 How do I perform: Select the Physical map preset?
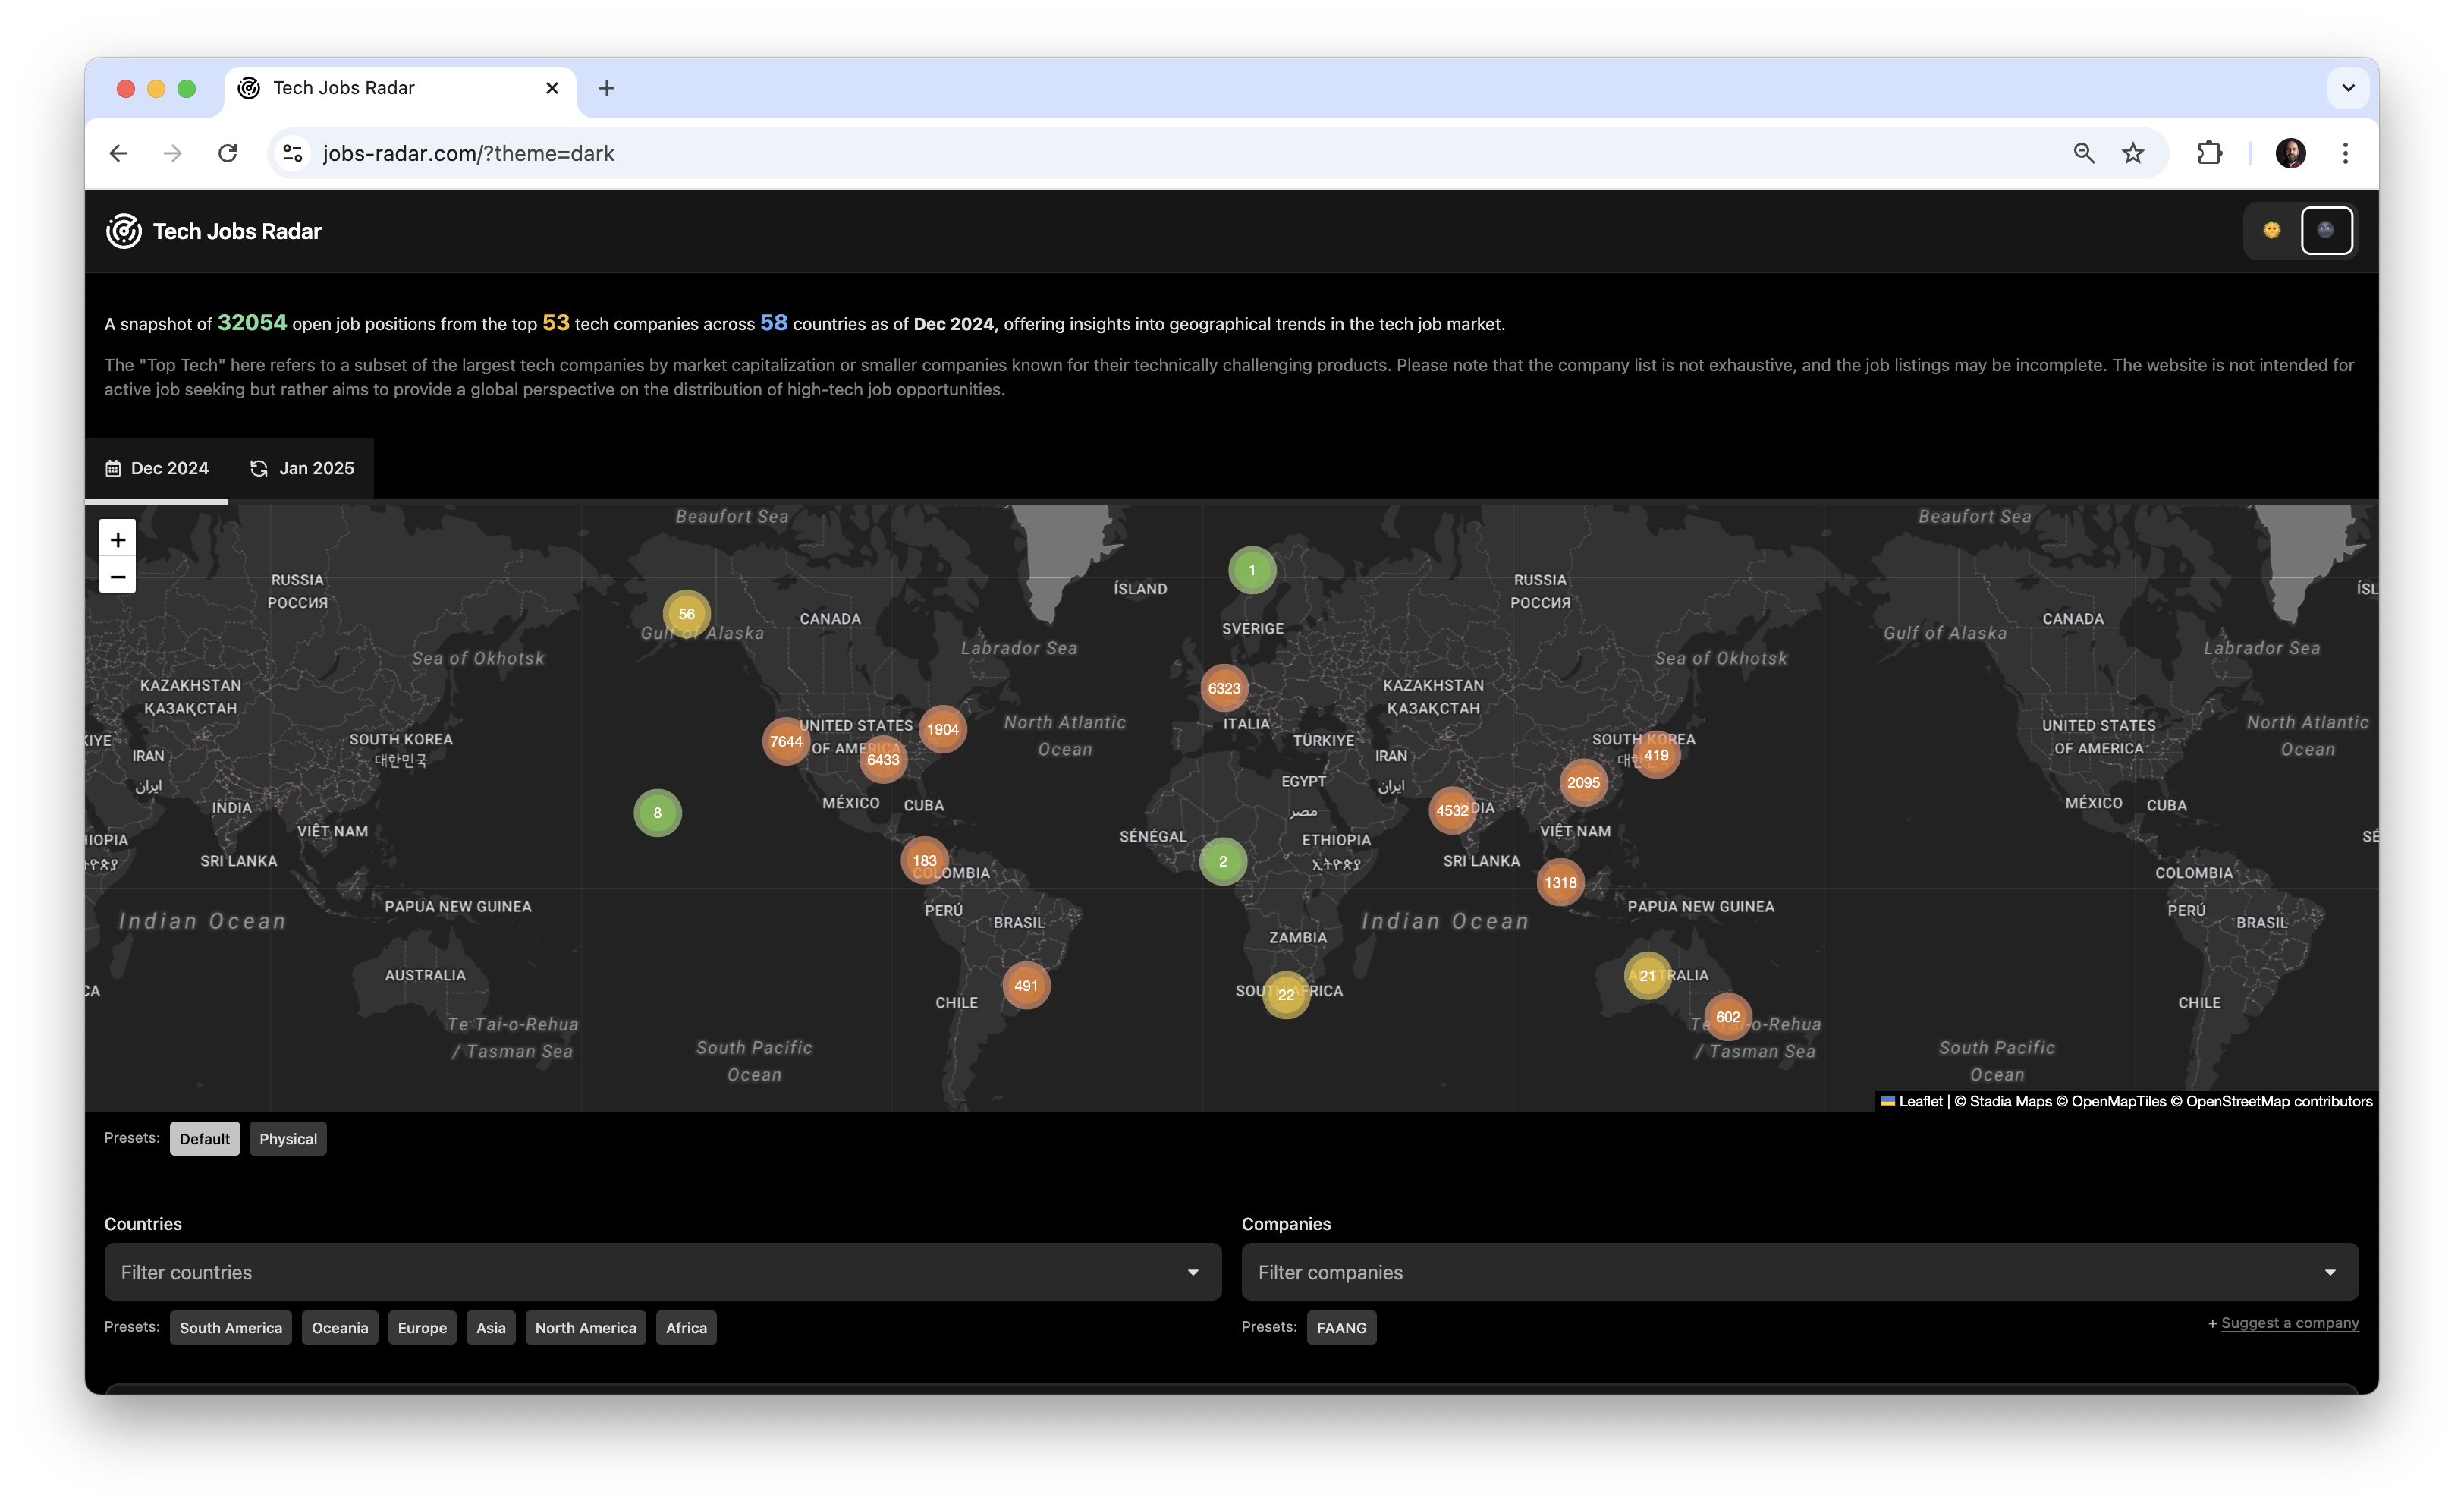(288, 1138)
